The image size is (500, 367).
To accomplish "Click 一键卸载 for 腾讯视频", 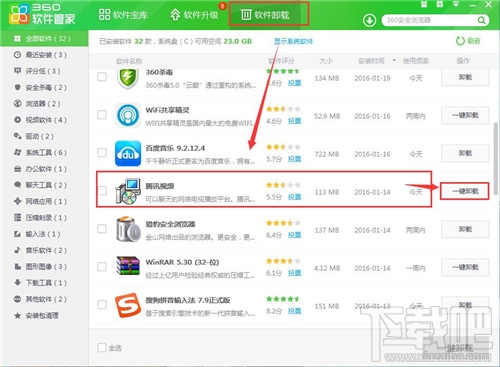I will pos(465,191).
